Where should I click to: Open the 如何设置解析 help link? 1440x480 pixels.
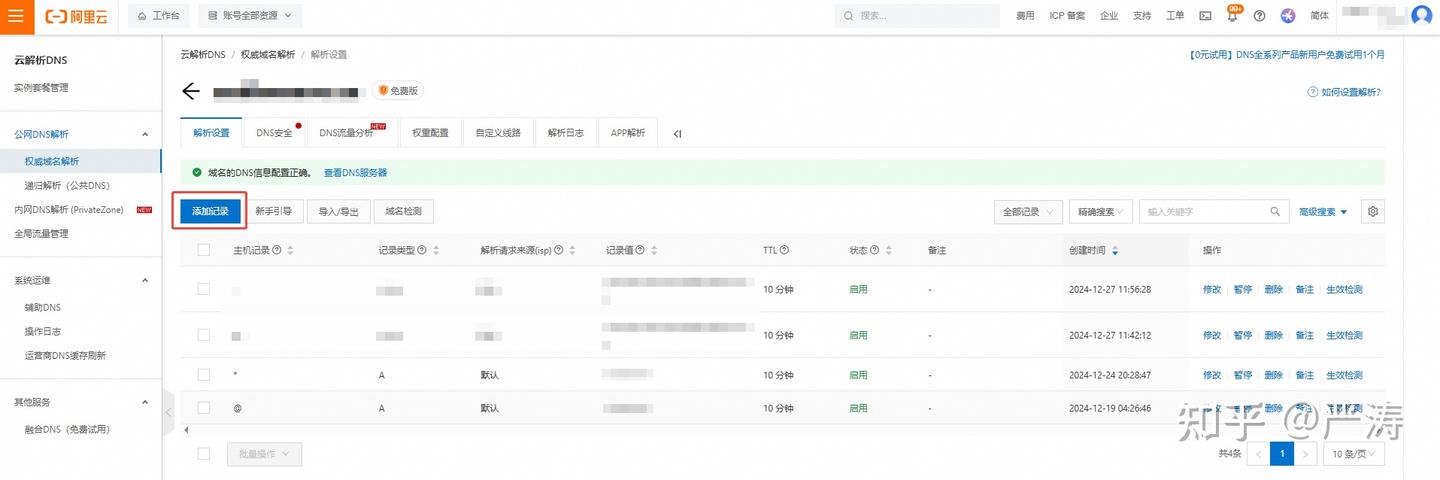tap(1344, 92)
